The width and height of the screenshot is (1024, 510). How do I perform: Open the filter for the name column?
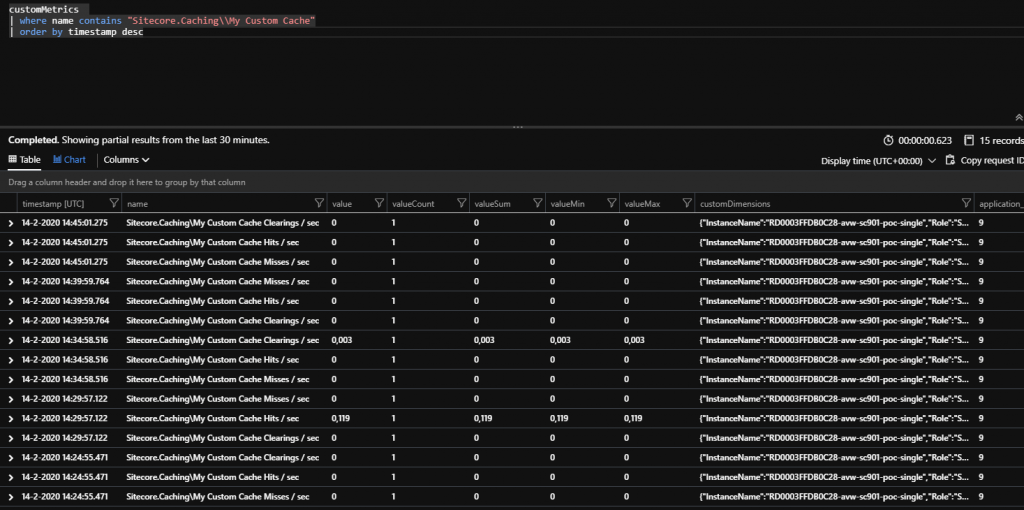pyautogui.click(x=319, y=203)
